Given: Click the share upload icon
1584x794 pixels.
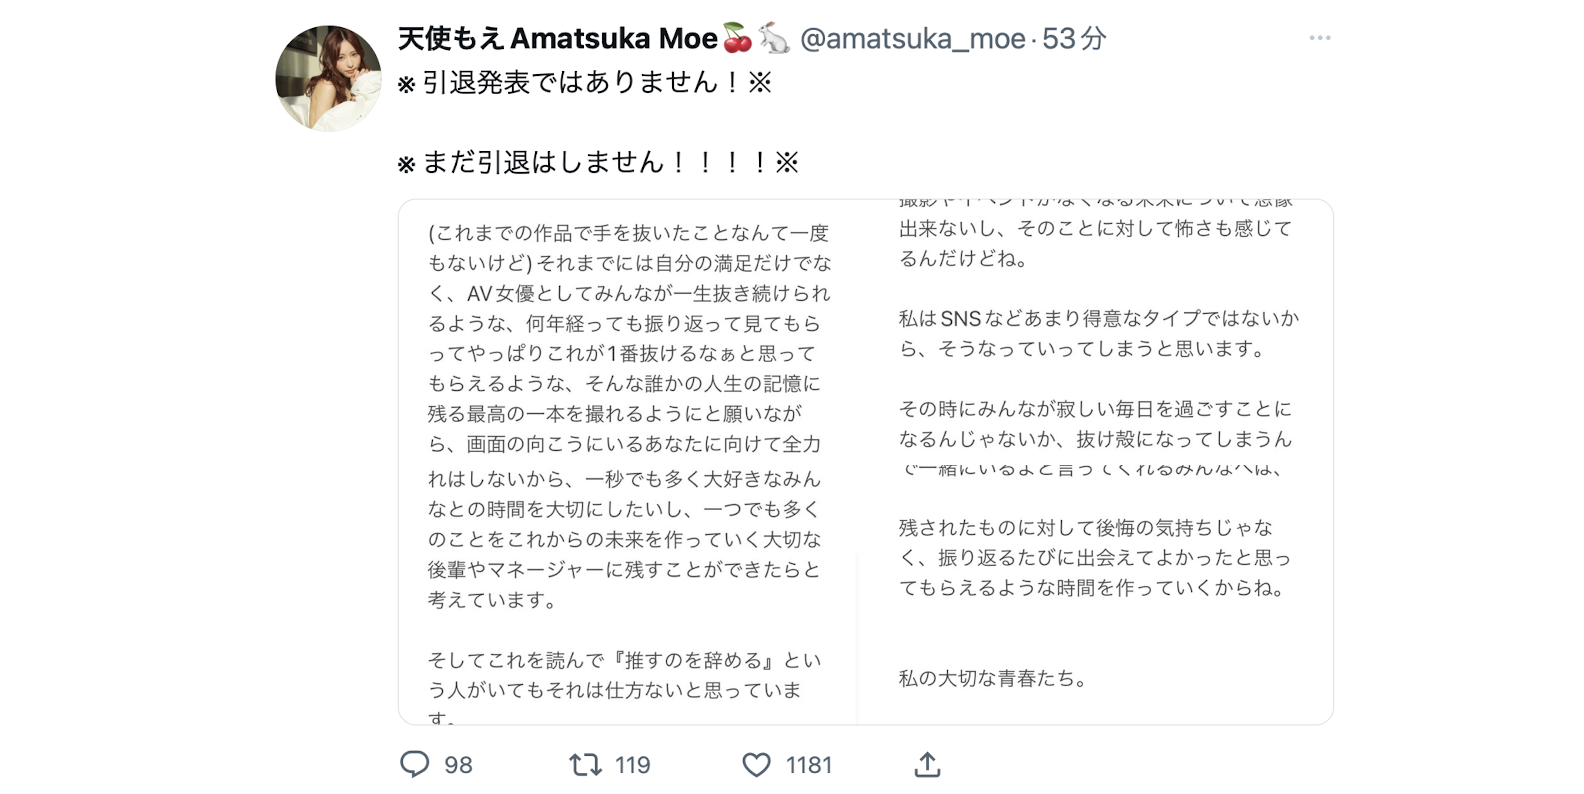Looking at the screenshot, I should point(927,765).
